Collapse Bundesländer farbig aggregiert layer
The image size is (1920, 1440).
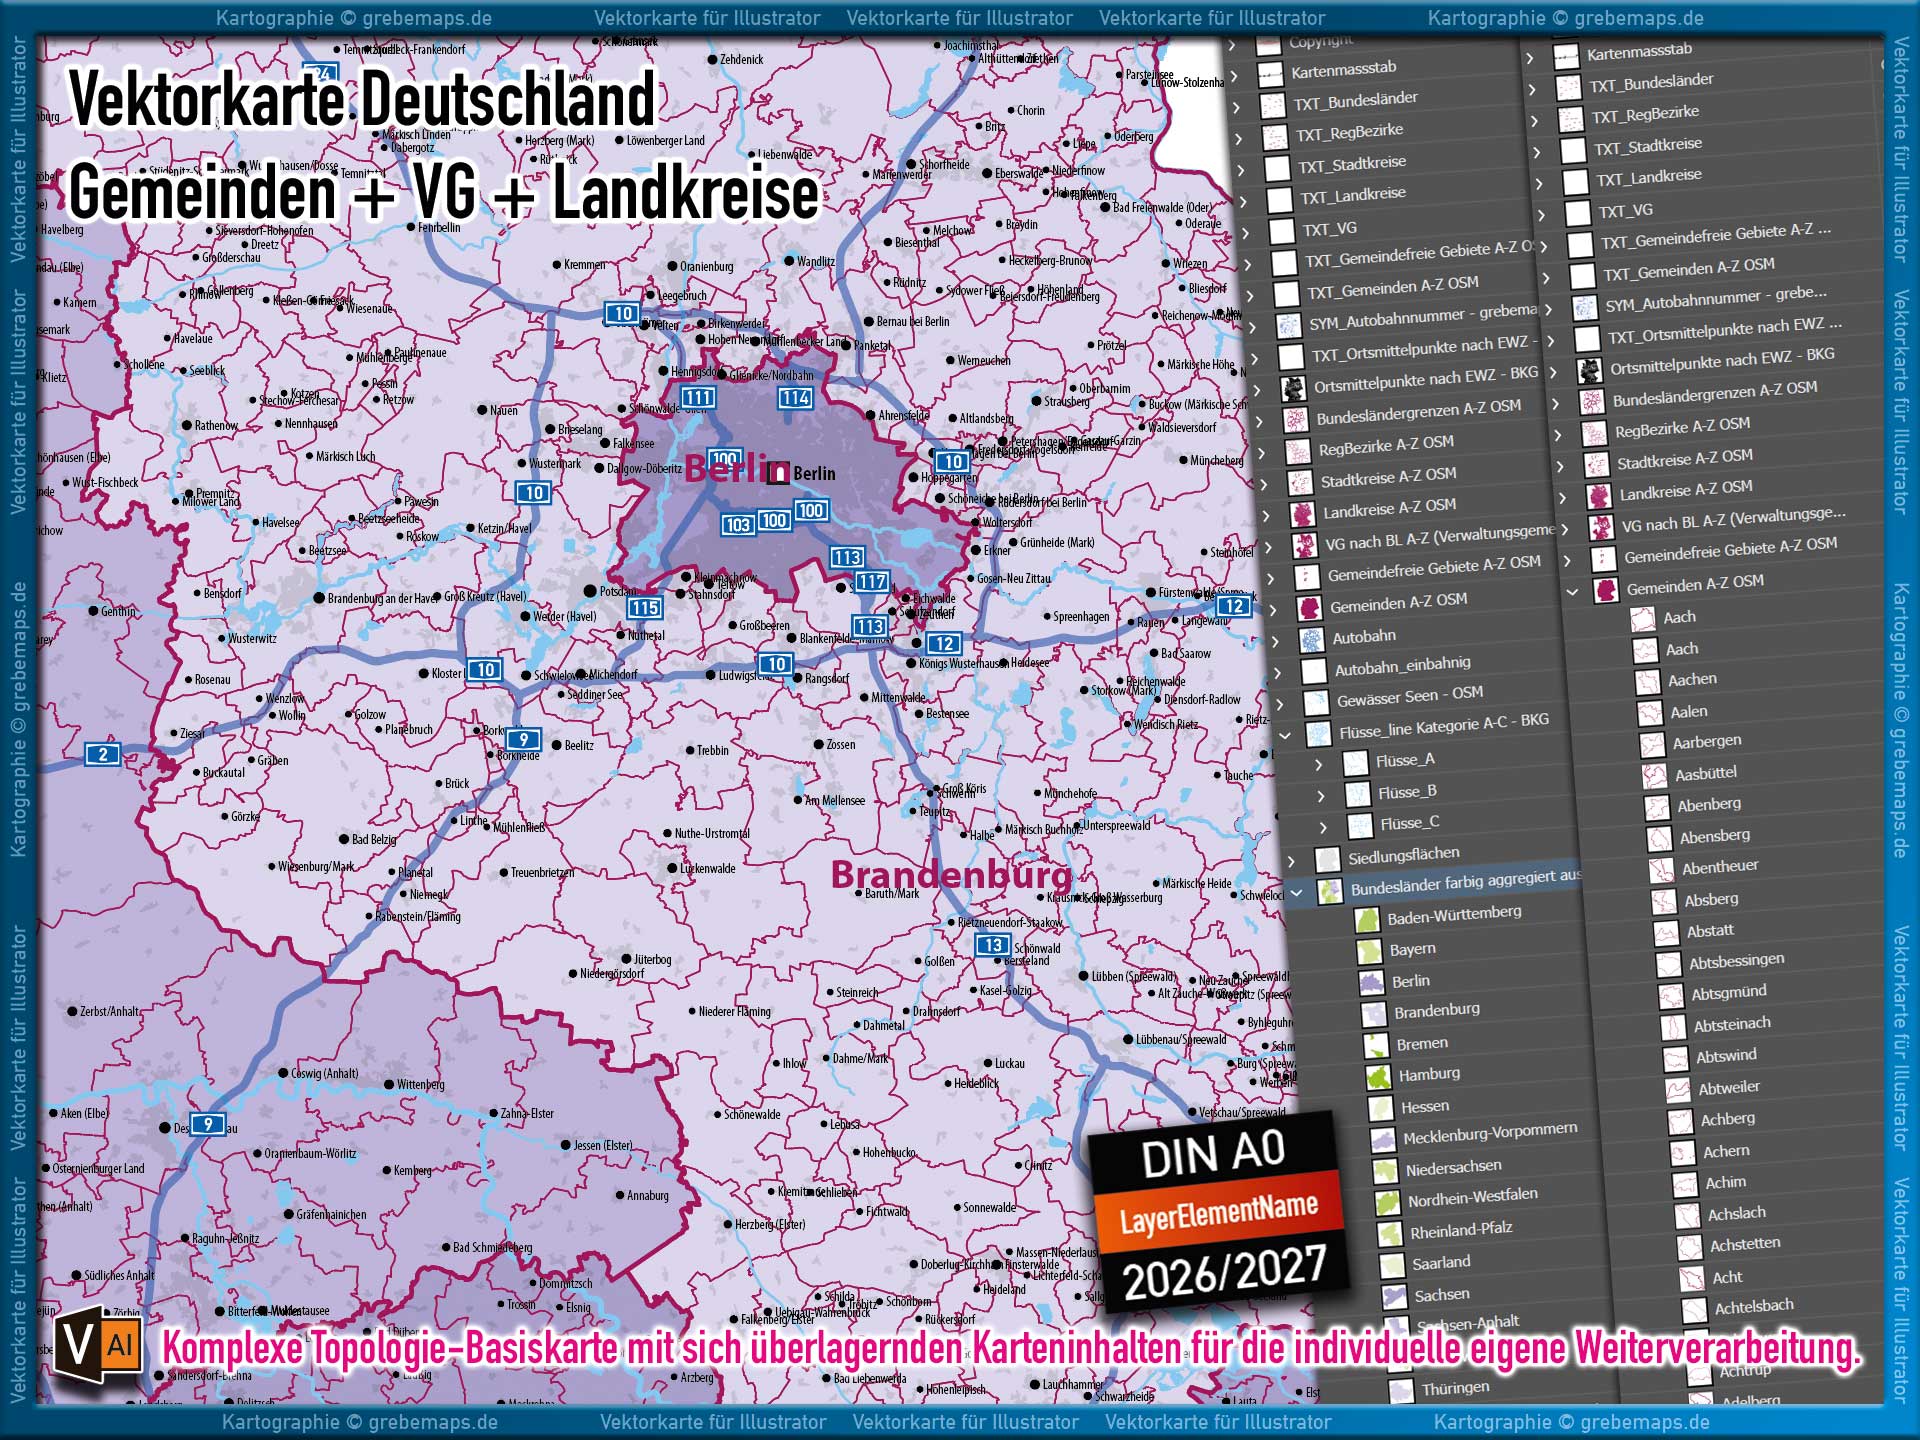1297,893
